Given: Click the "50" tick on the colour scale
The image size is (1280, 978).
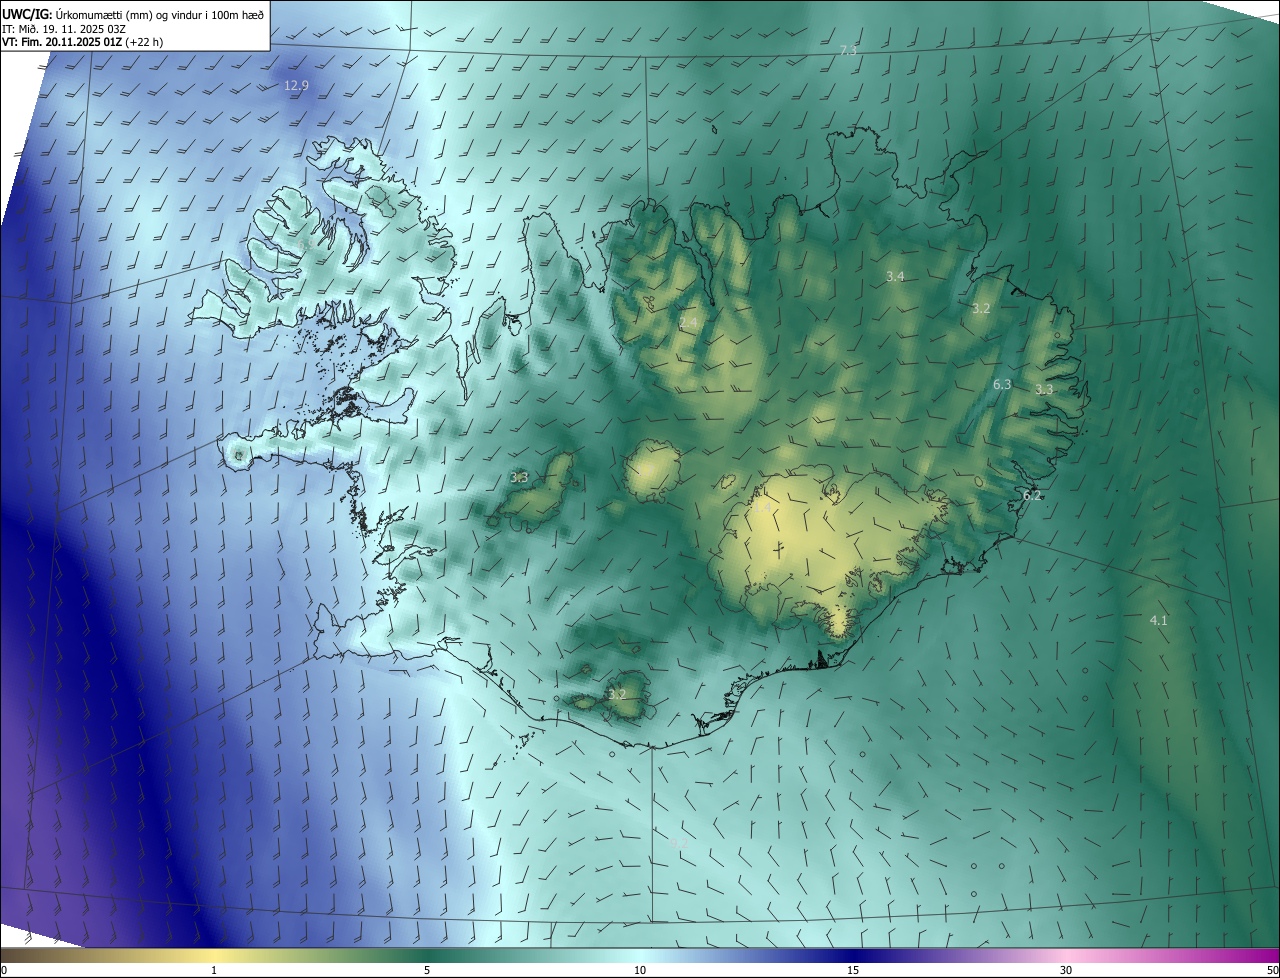Looking at the screenshot, I should tap(1272, 970).
